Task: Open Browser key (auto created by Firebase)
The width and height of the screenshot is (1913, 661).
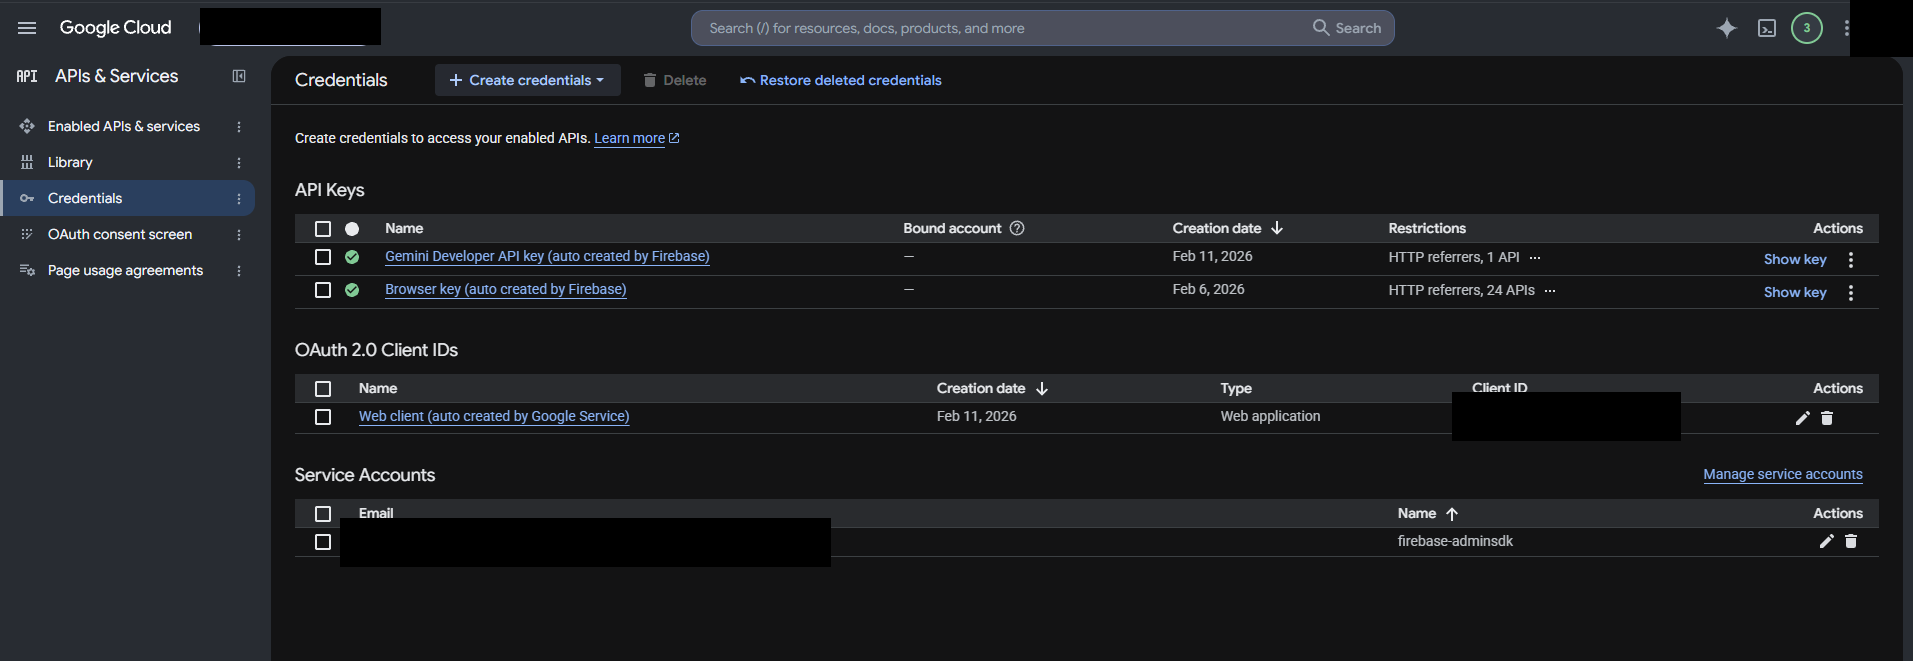Action: [x=506, y=289]
